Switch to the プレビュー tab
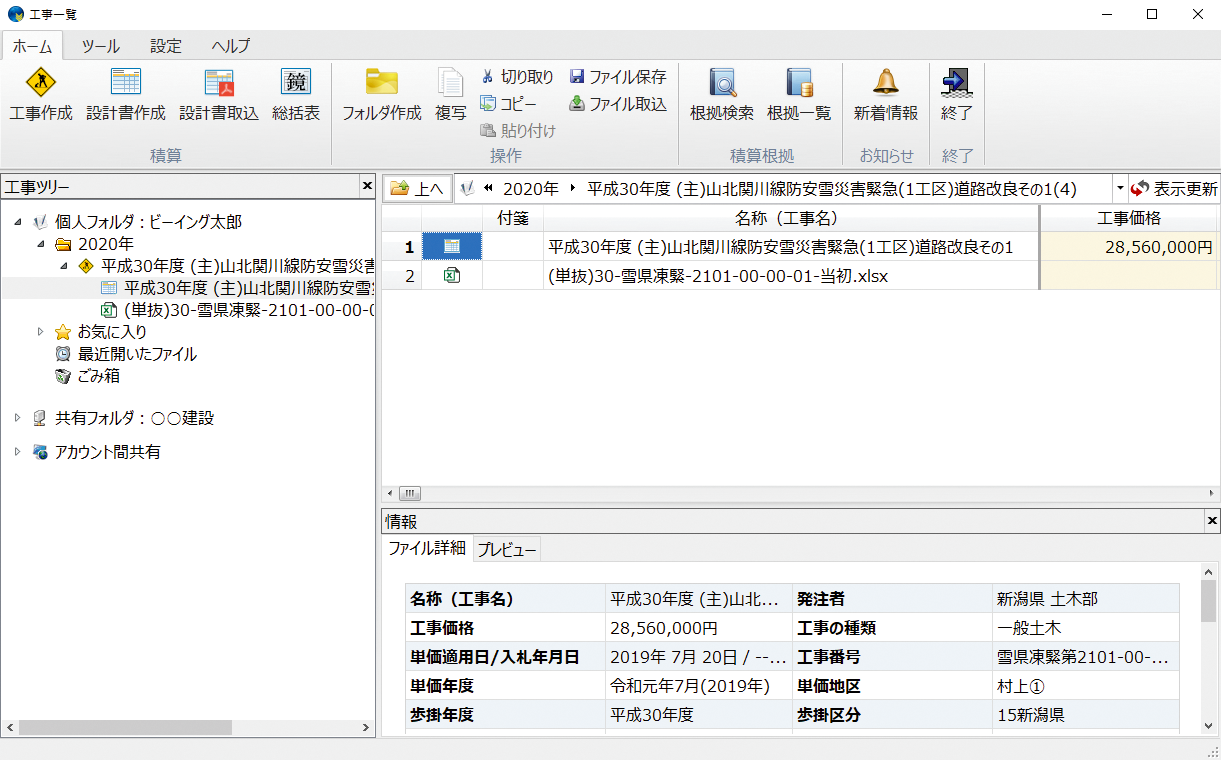1221x760 pixels. click(x=507, y=549)
